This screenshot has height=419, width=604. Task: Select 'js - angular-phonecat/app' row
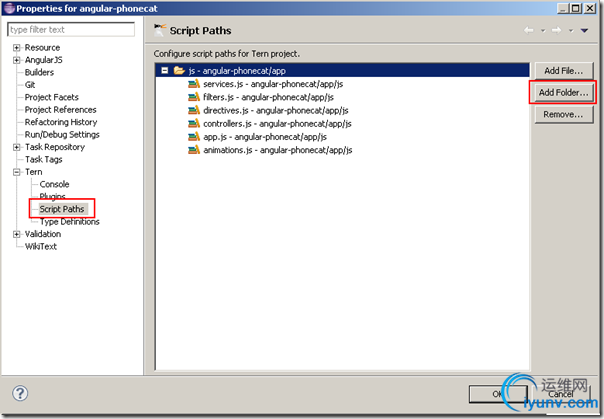(x=342, y=70)
